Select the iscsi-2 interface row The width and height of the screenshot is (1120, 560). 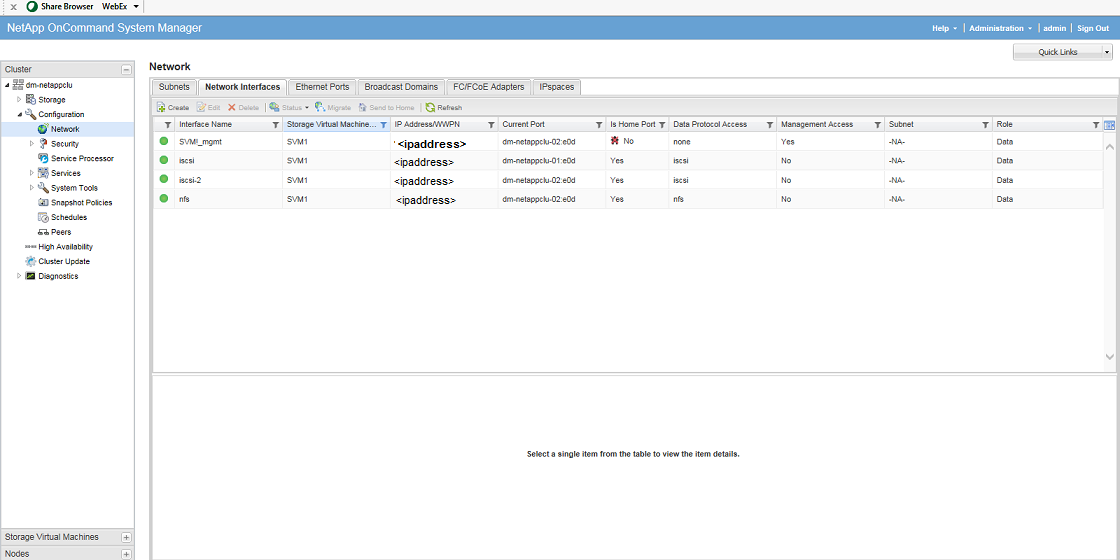629,180
